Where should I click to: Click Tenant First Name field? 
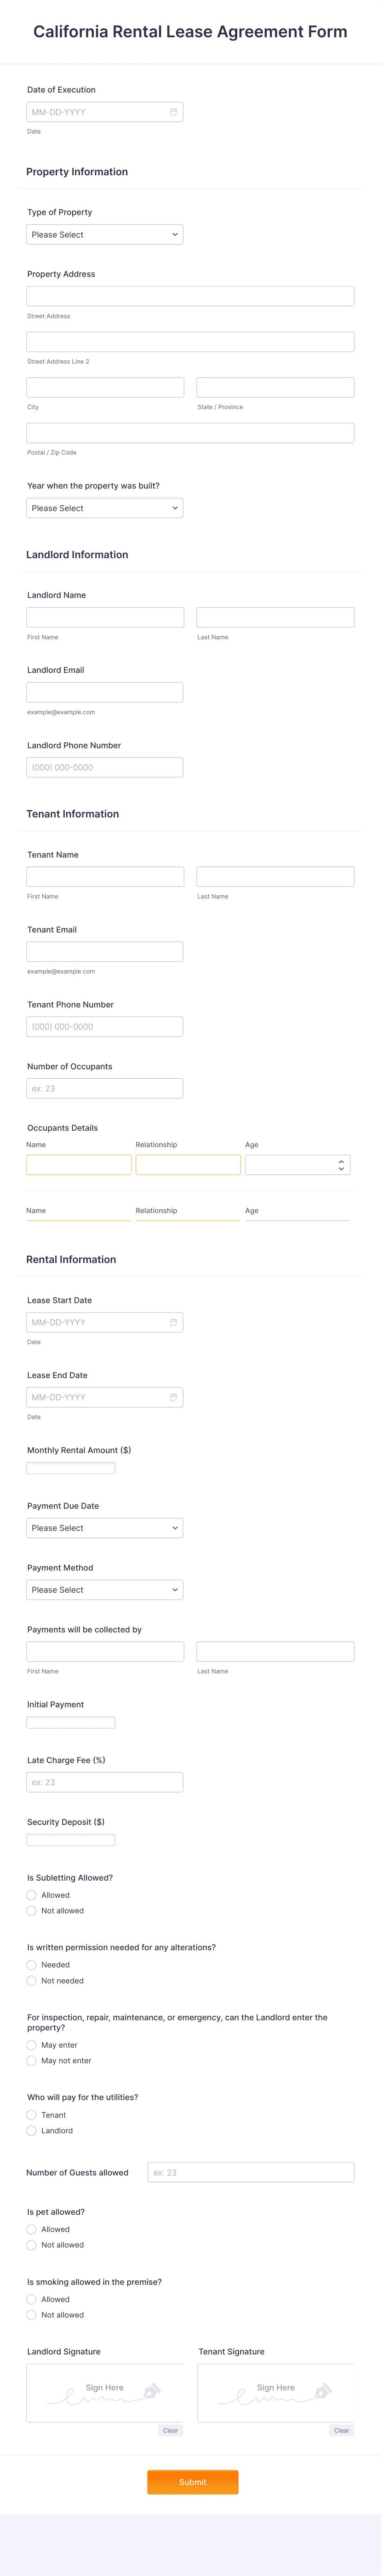pyautogui.click(x=105, y=877)
